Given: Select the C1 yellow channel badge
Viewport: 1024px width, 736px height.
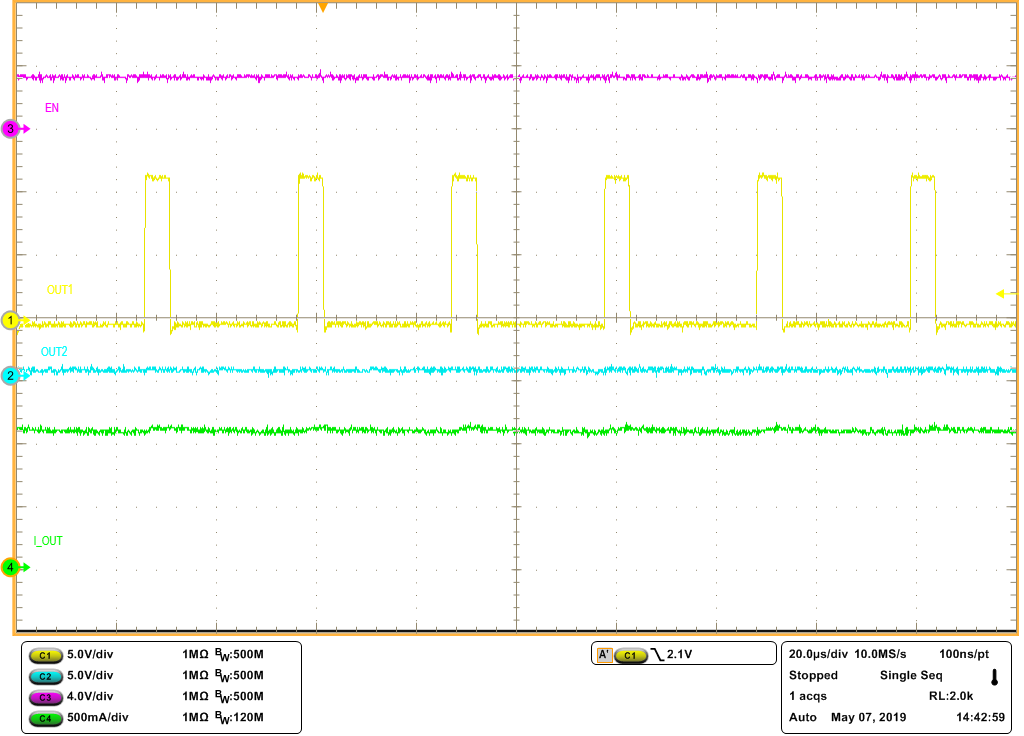Looking at the screenshot, I should 47,655.
